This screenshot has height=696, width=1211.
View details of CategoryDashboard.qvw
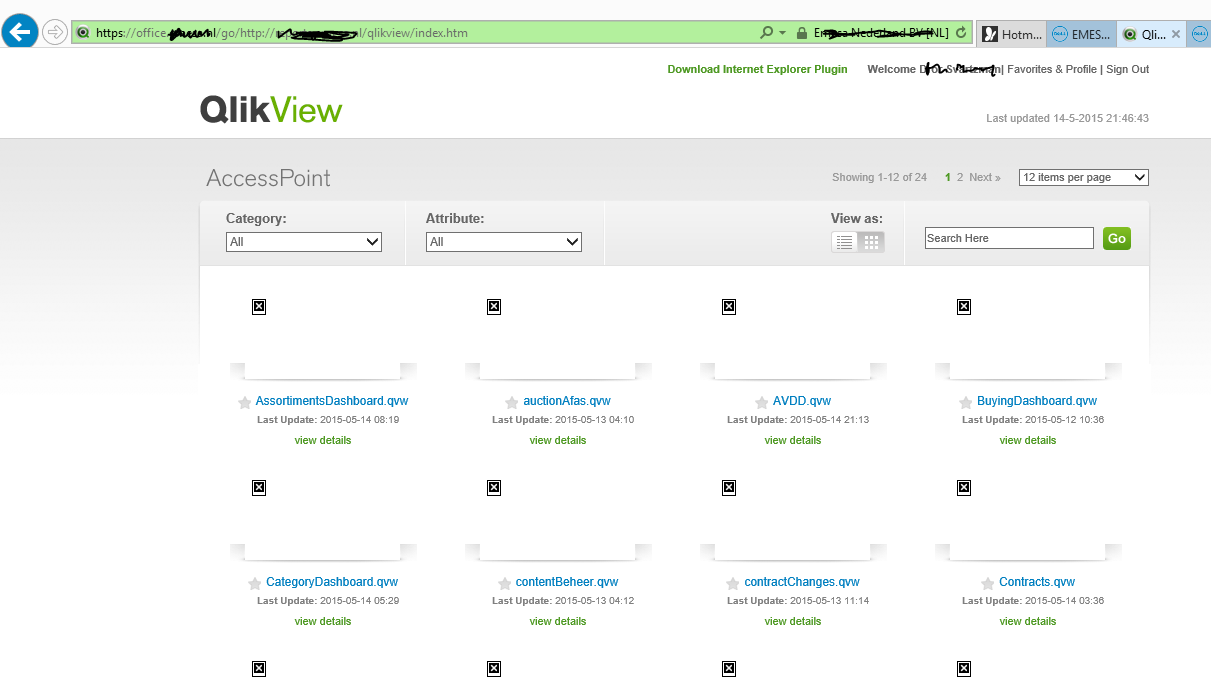pyautogui.click(x=323, y=621)
